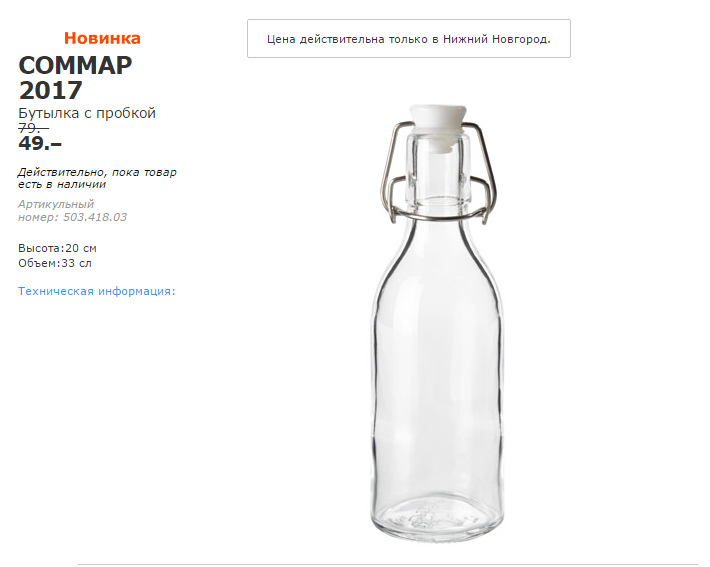This screenshot has height=567, width=710.
Task: Click the 2017 year in title
Action: point(51,91)
